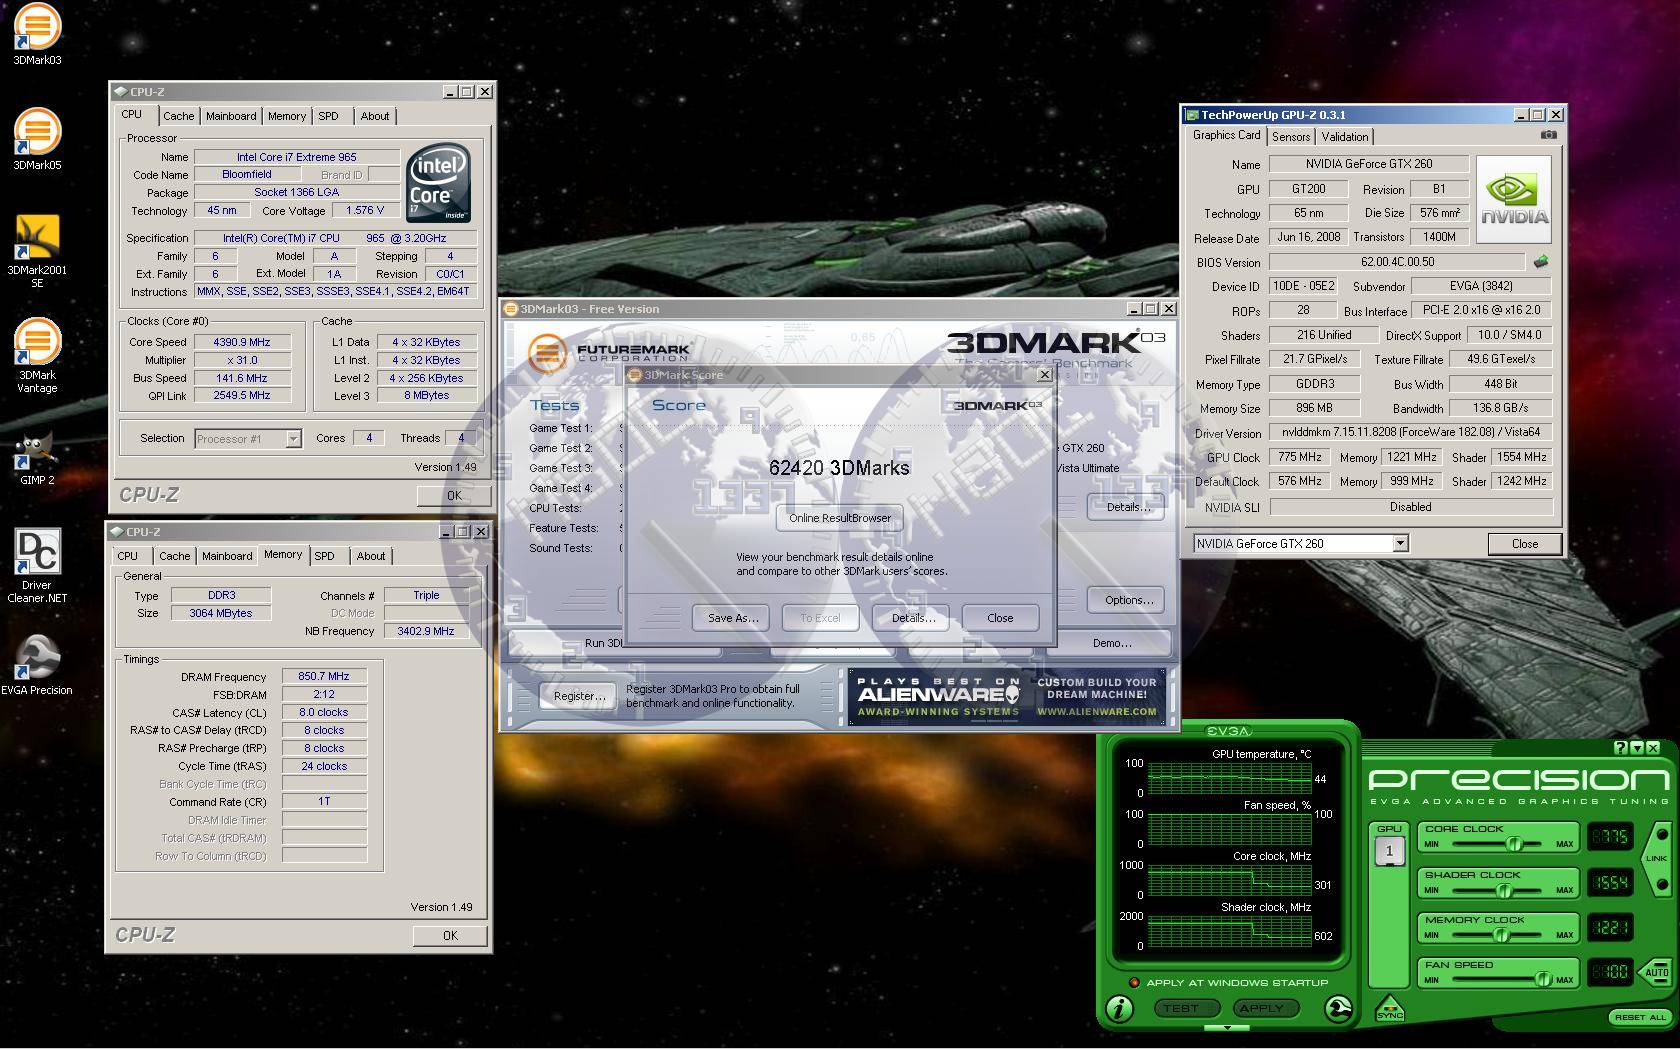
Task: Click Online ResultBrowser in the score dialog
Action: (x=840, y=518)
